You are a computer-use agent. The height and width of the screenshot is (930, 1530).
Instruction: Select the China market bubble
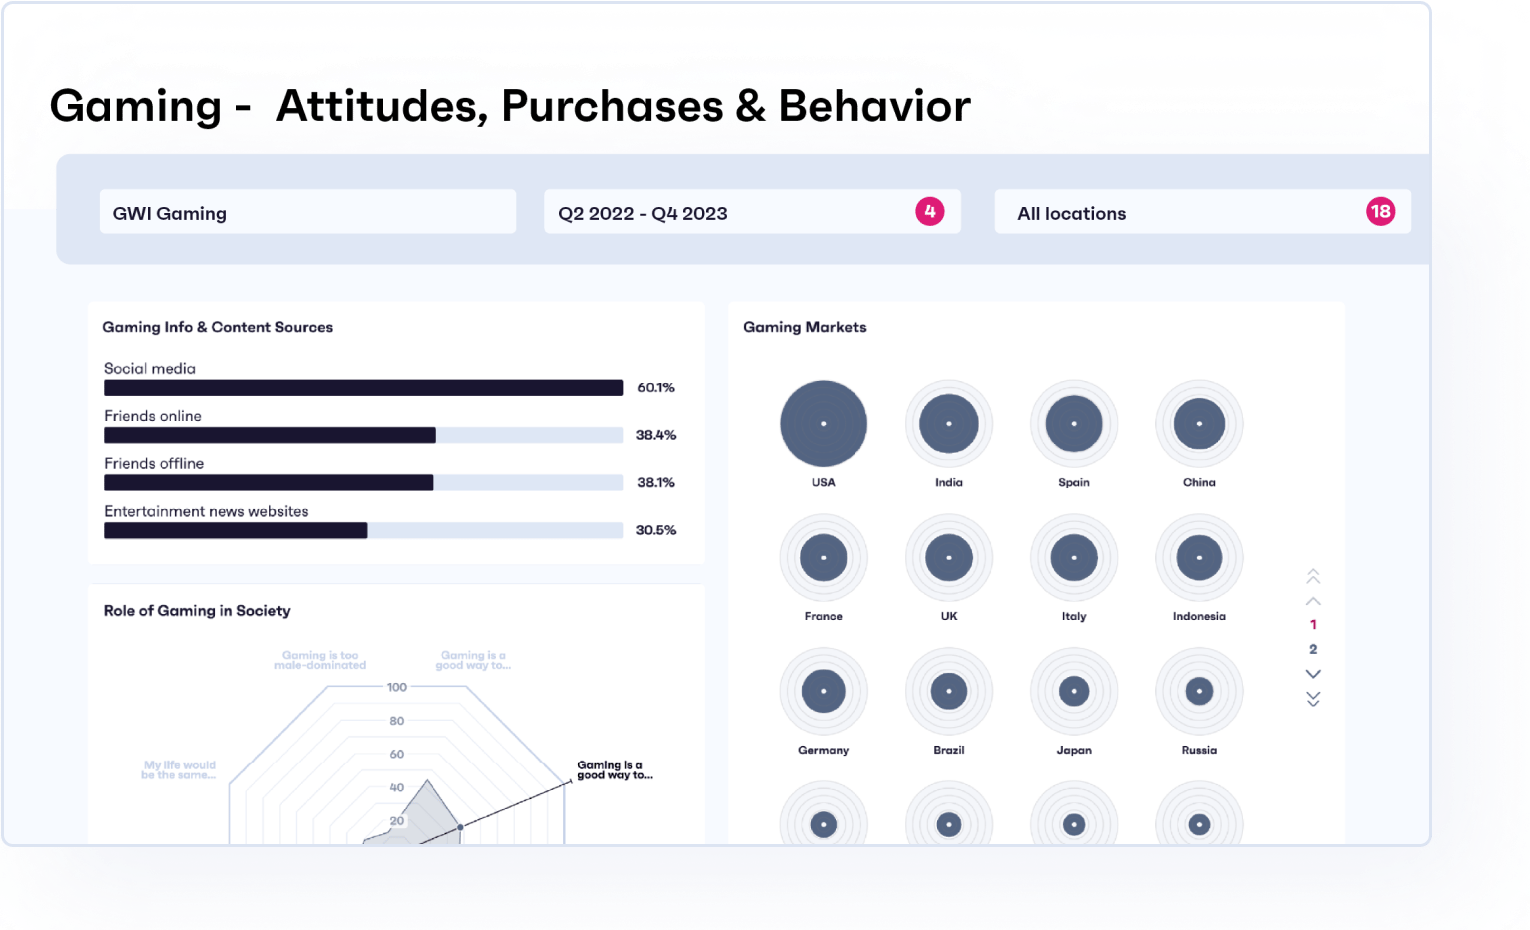click(x=1198, y=423)
